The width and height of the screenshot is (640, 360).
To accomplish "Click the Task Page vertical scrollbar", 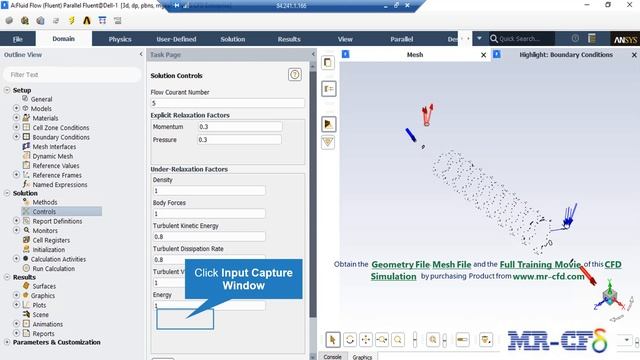I will [313, 194].
